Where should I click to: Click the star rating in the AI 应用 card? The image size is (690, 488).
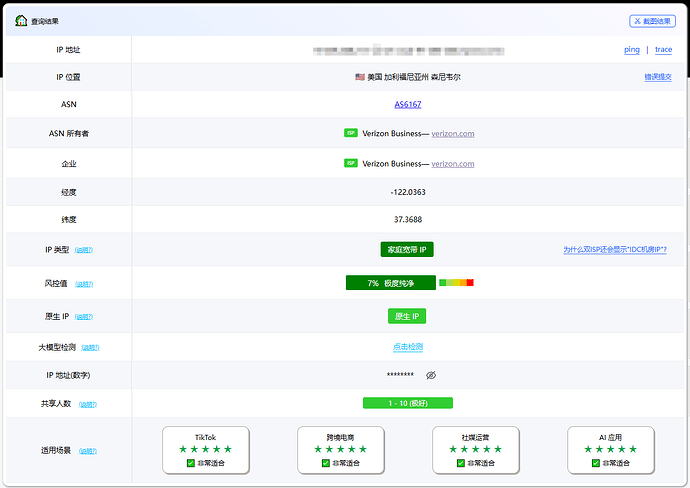tap(610, 449)
